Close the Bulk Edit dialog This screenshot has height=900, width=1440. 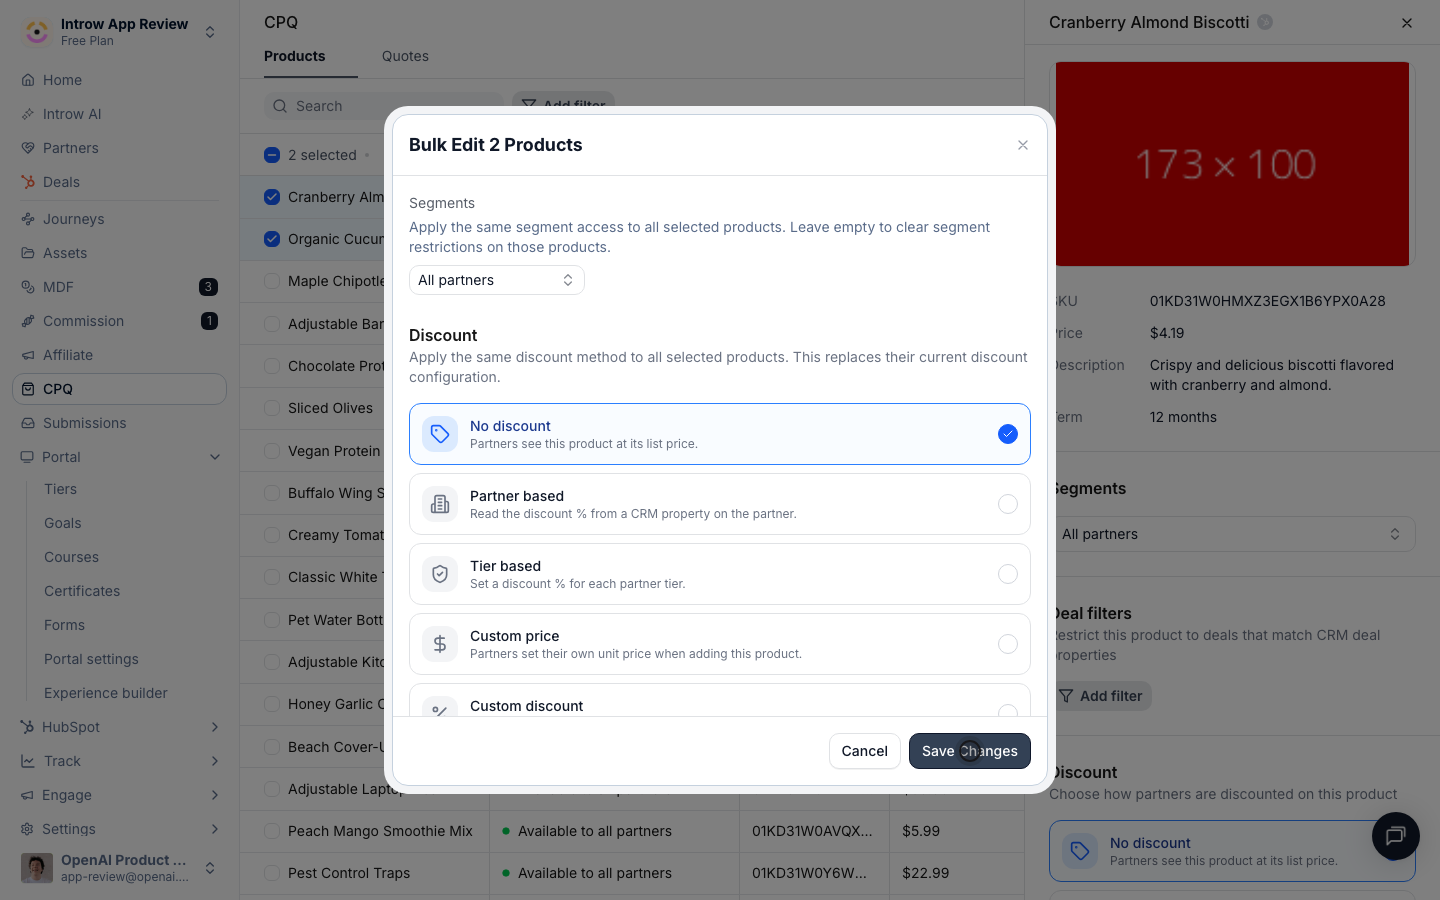(x=1023, y=145)
